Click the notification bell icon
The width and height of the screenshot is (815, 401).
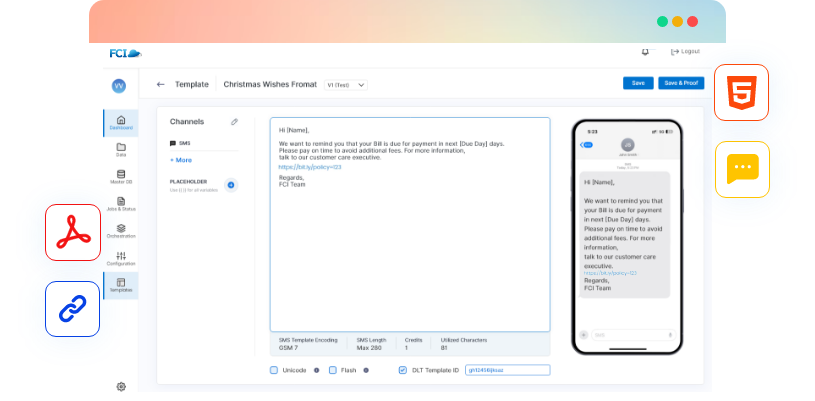point(645,51)
